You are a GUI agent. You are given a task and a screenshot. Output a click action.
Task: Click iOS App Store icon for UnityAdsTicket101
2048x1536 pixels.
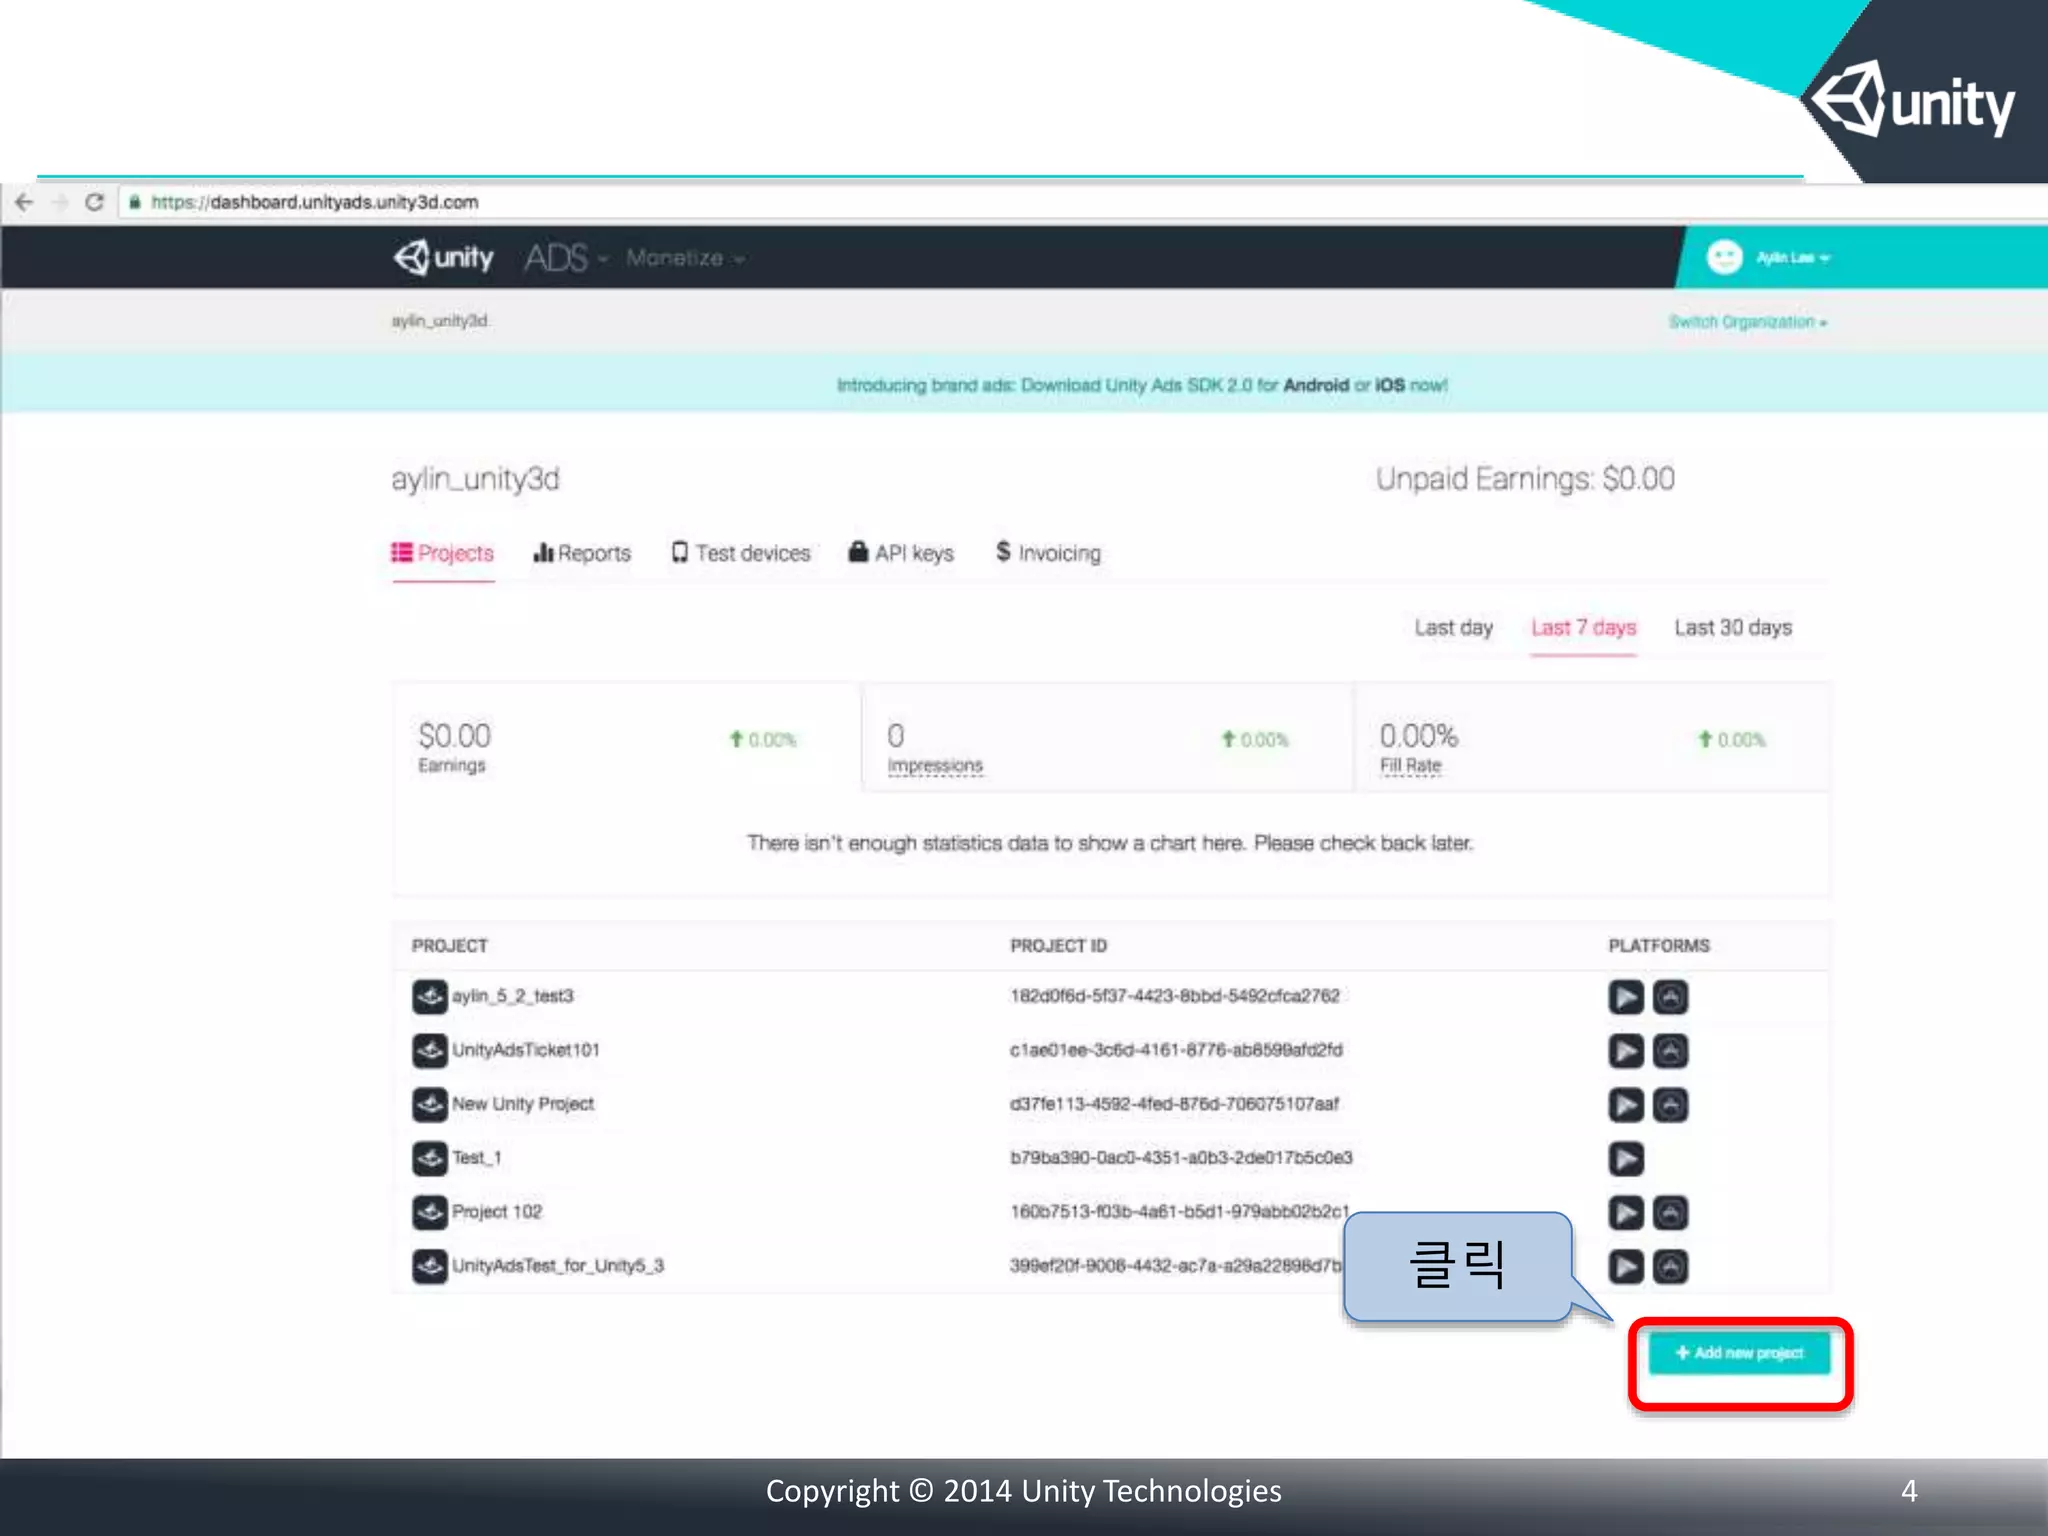pyautogui.click(x=1670, y=1051)
